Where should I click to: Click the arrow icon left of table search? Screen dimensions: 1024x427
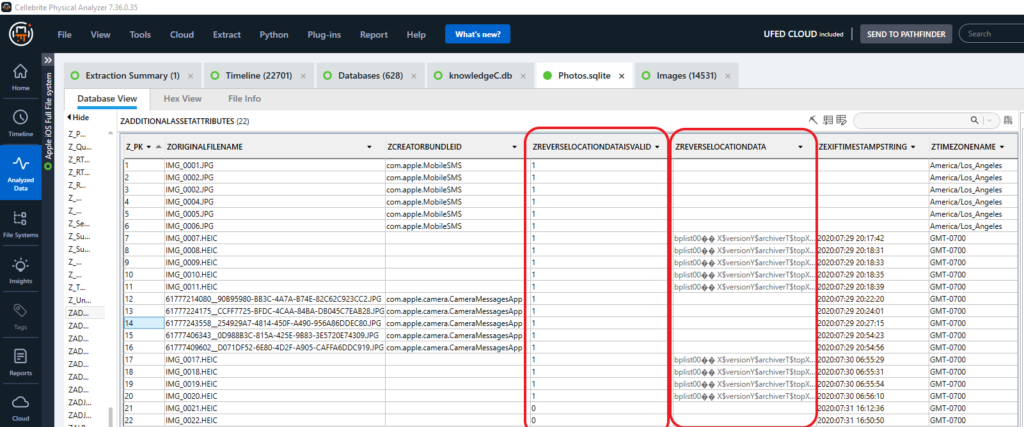(812, 120)
